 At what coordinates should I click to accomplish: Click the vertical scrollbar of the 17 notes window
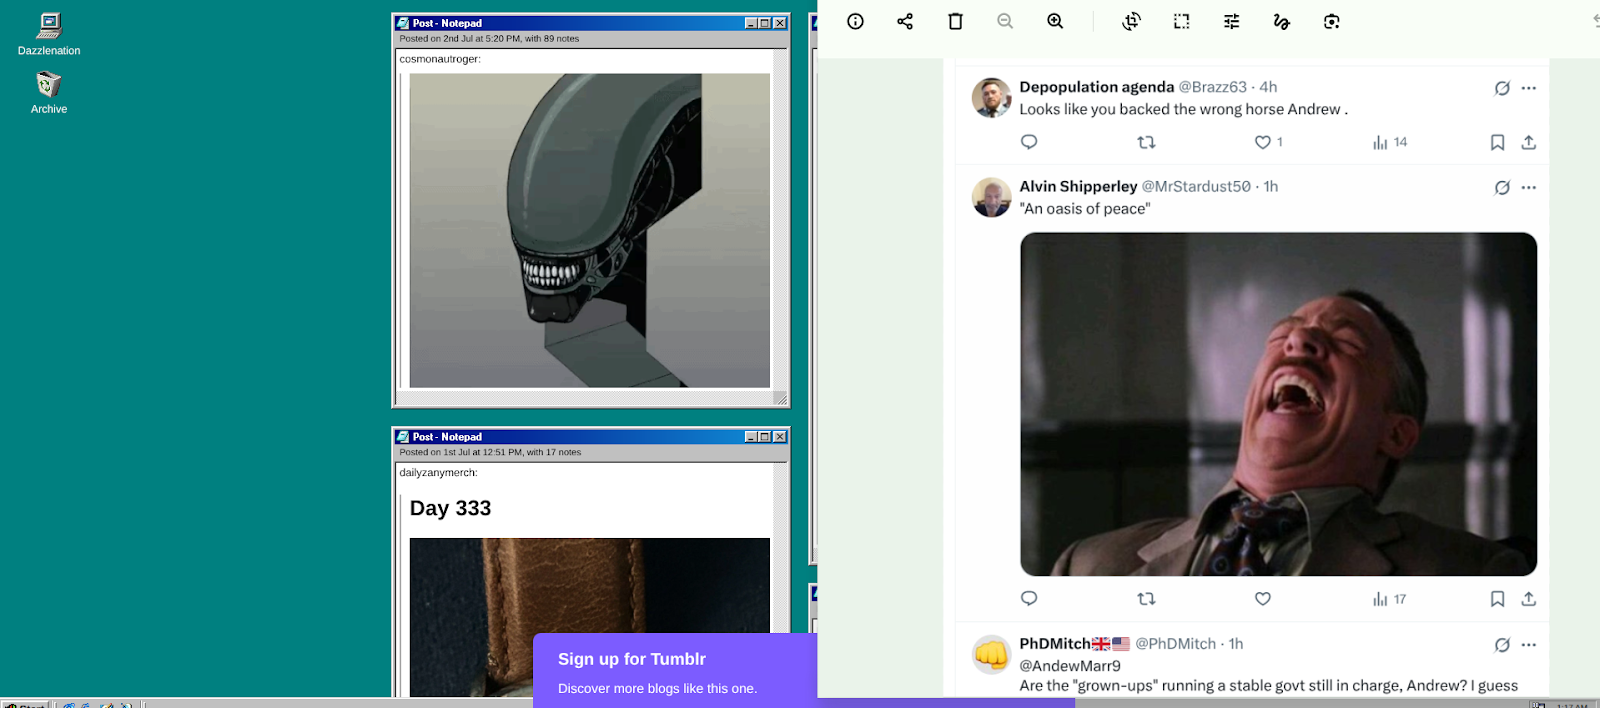click(780, 580)
